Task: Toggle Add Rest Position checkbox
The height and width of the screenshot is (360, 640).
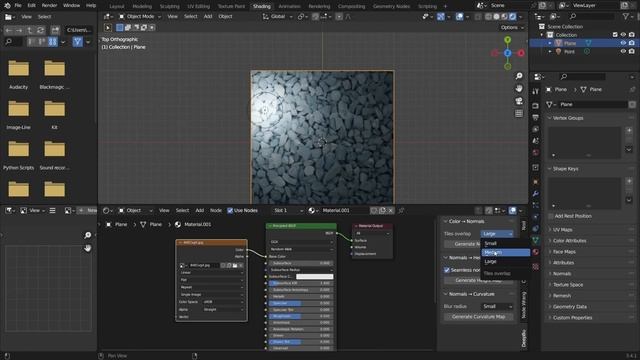Action: point(550,216)
